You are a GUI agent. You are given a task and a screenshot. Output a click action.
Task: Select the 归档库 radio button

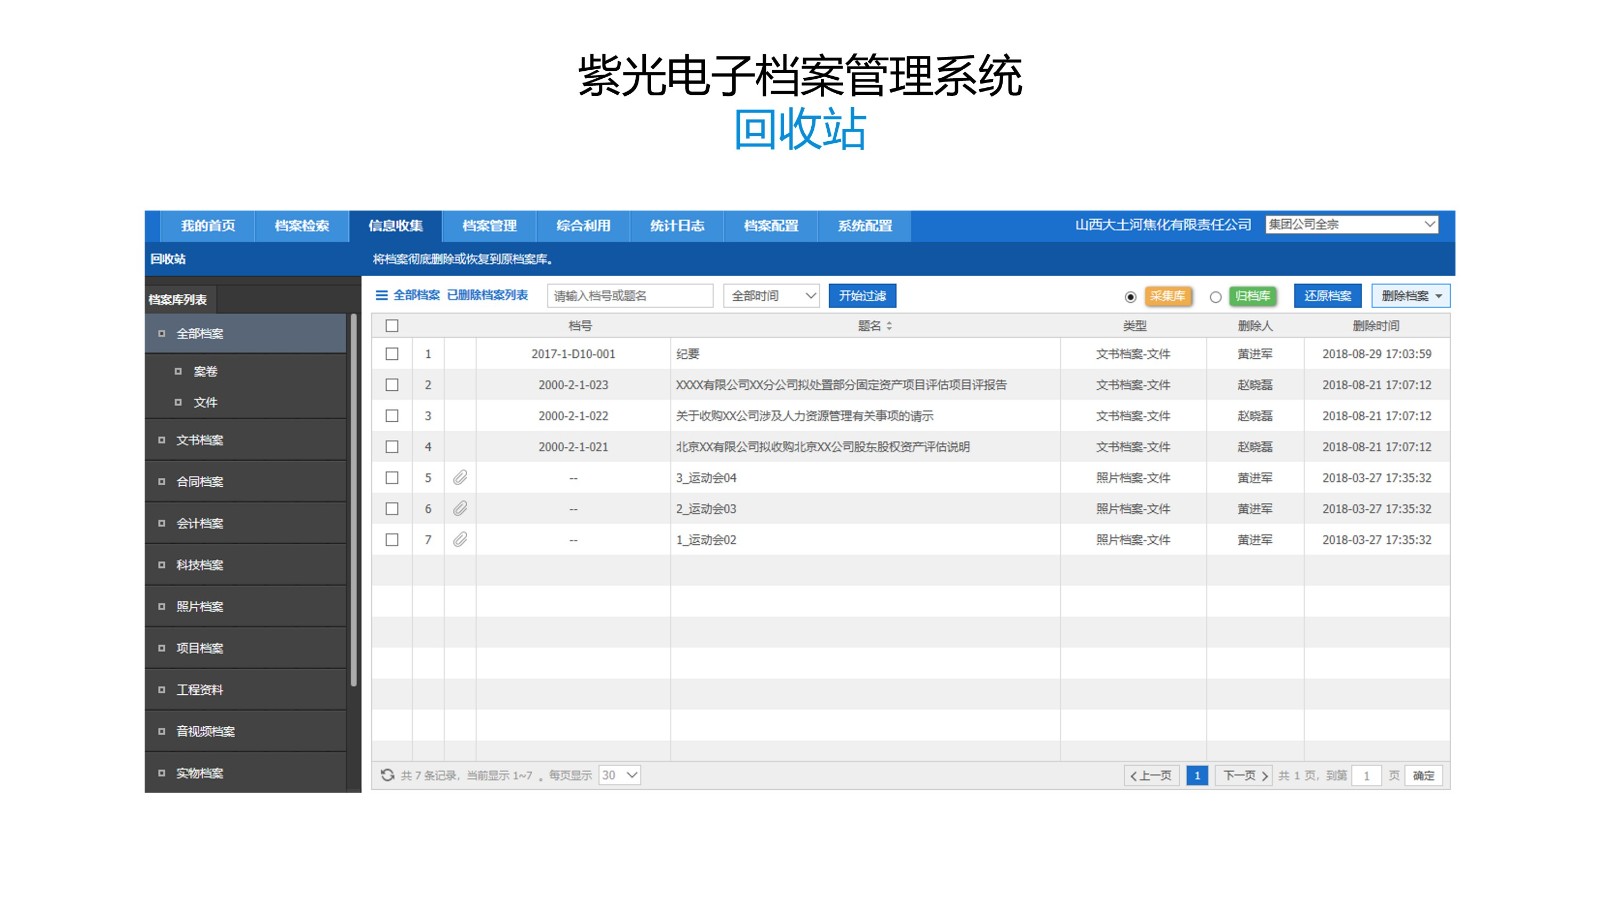(1215, 297)
